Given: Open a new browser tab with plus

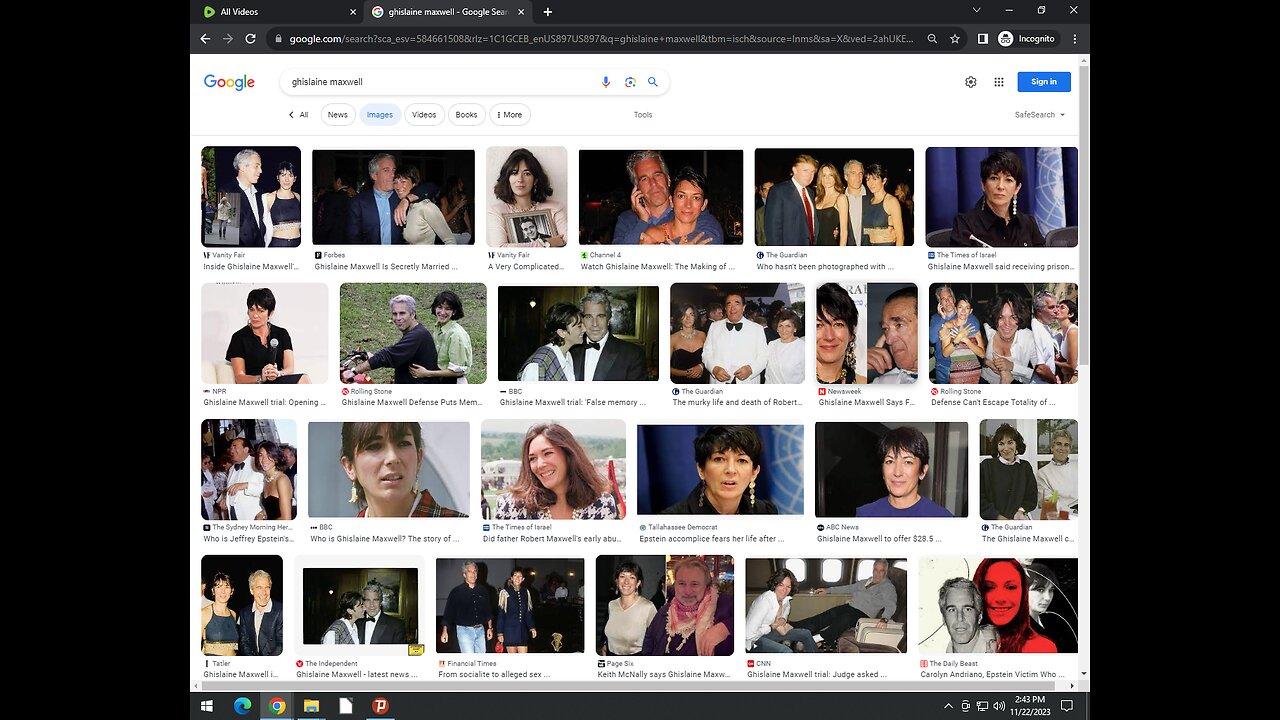Looking at the screenshot, I should tap(547, 12).
